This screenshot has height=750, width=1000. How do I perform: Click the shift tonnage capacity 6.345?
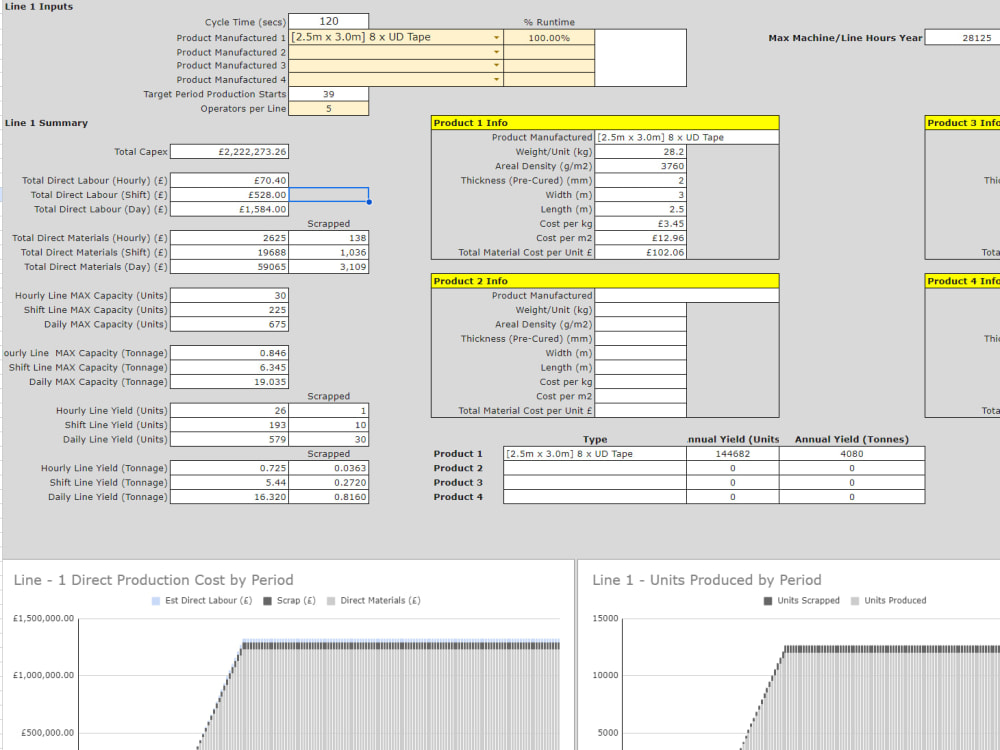(x=230, y=367)
